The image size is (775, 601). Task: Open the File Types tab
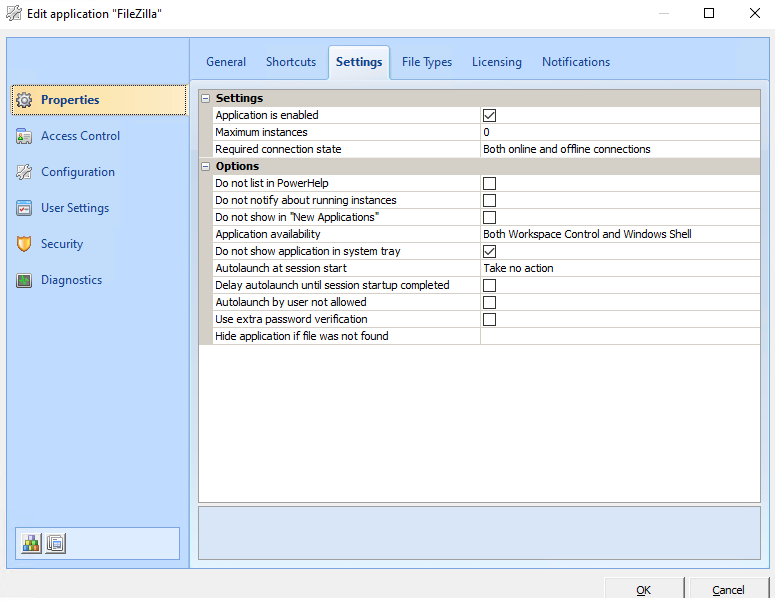427,62
